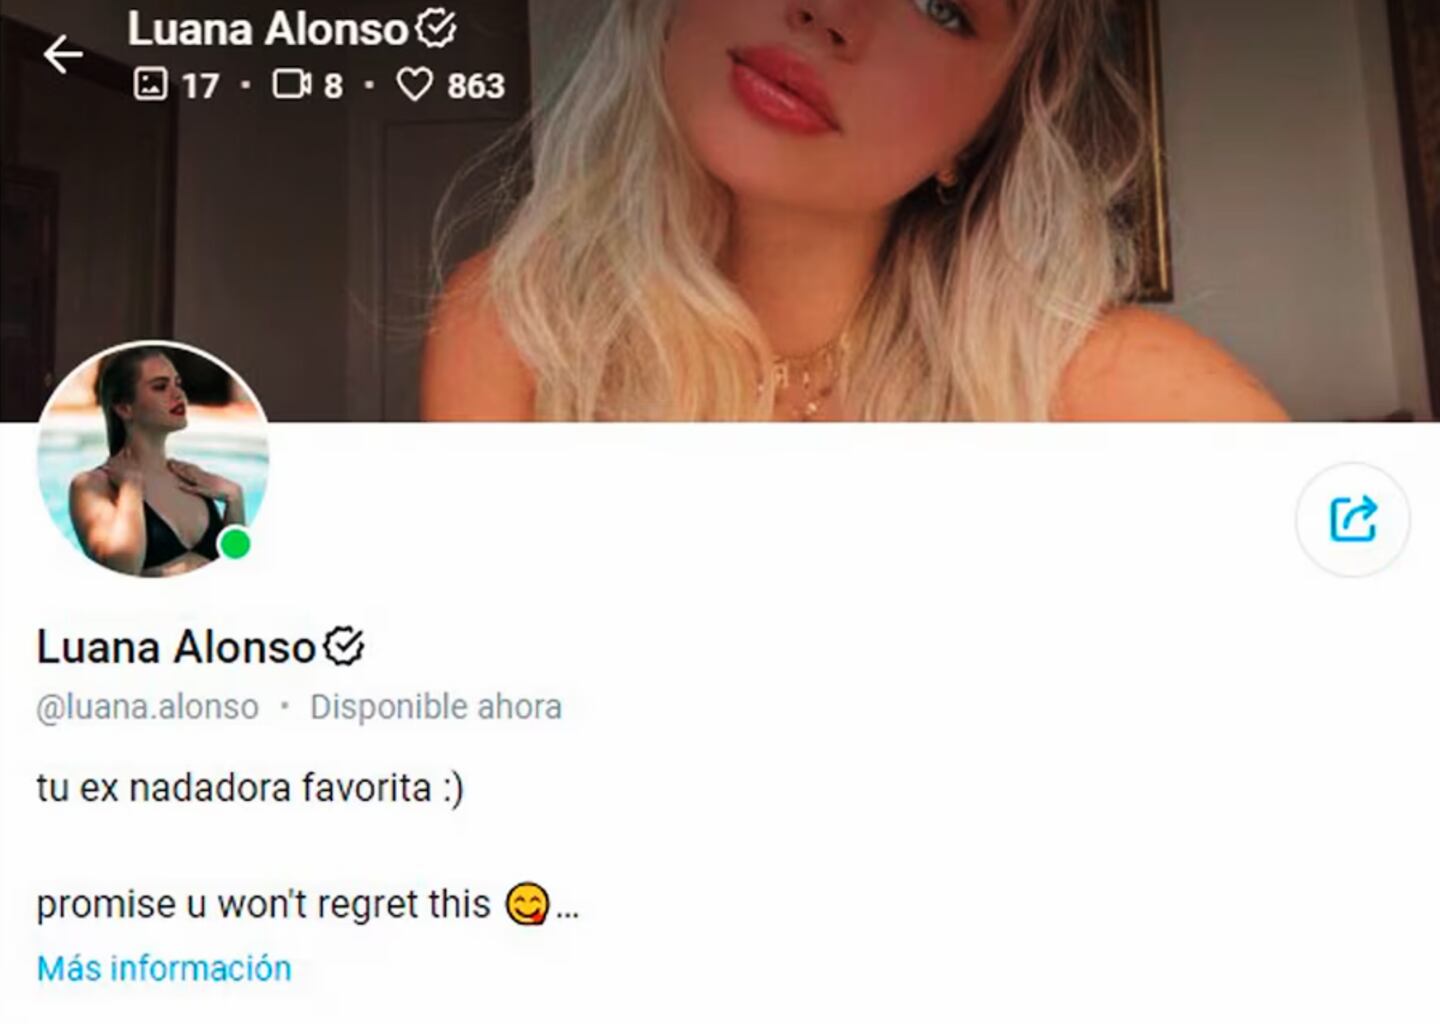Click the 17 photos count
The height and width of the screenshot is (1024, 1440).
200,86
